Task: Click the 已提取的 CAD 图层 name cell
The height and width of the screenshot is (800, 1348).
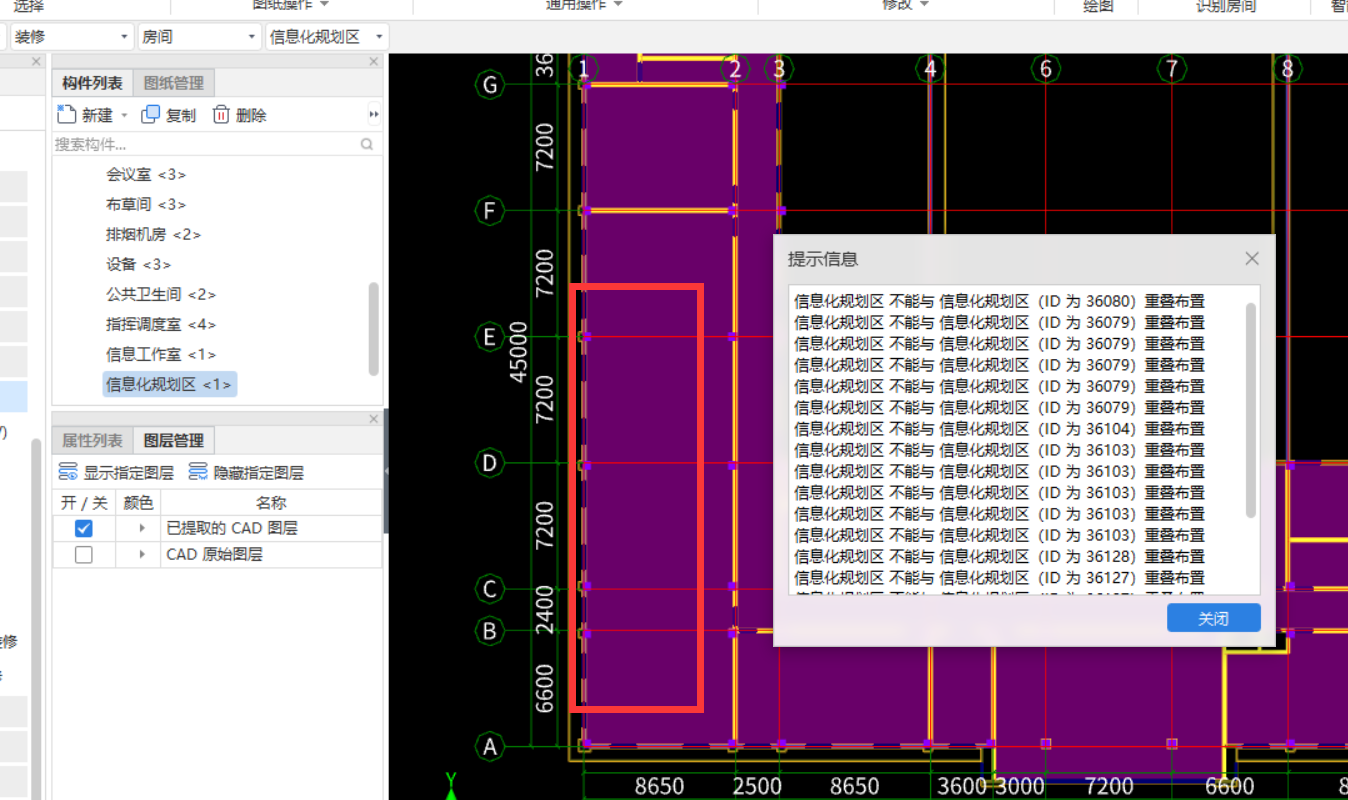Action: pyautogui.click(x=271, y=528)
